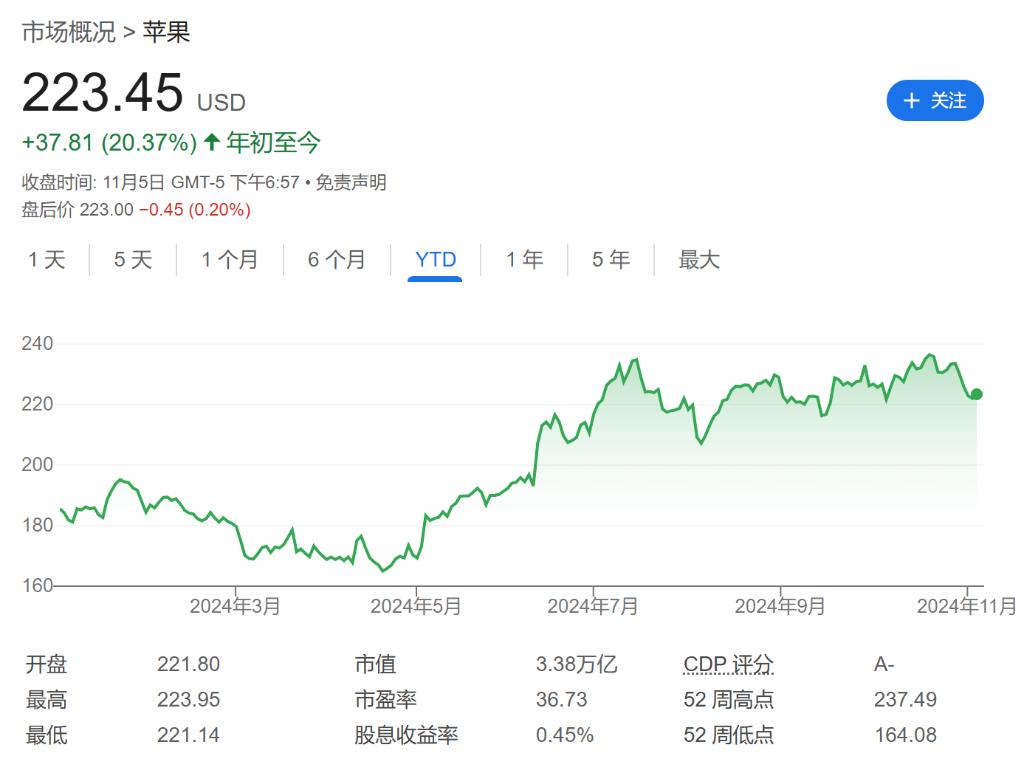The height and width of the screenshot is (769, 1024).
Task: Click the 市盈率 label
Action: 385,700
